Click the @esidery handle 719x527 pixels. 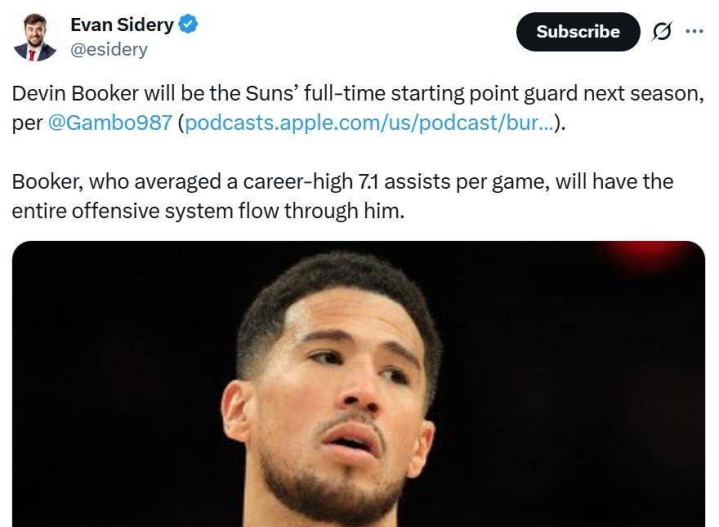pyautogui.click(x=109, y=49)
